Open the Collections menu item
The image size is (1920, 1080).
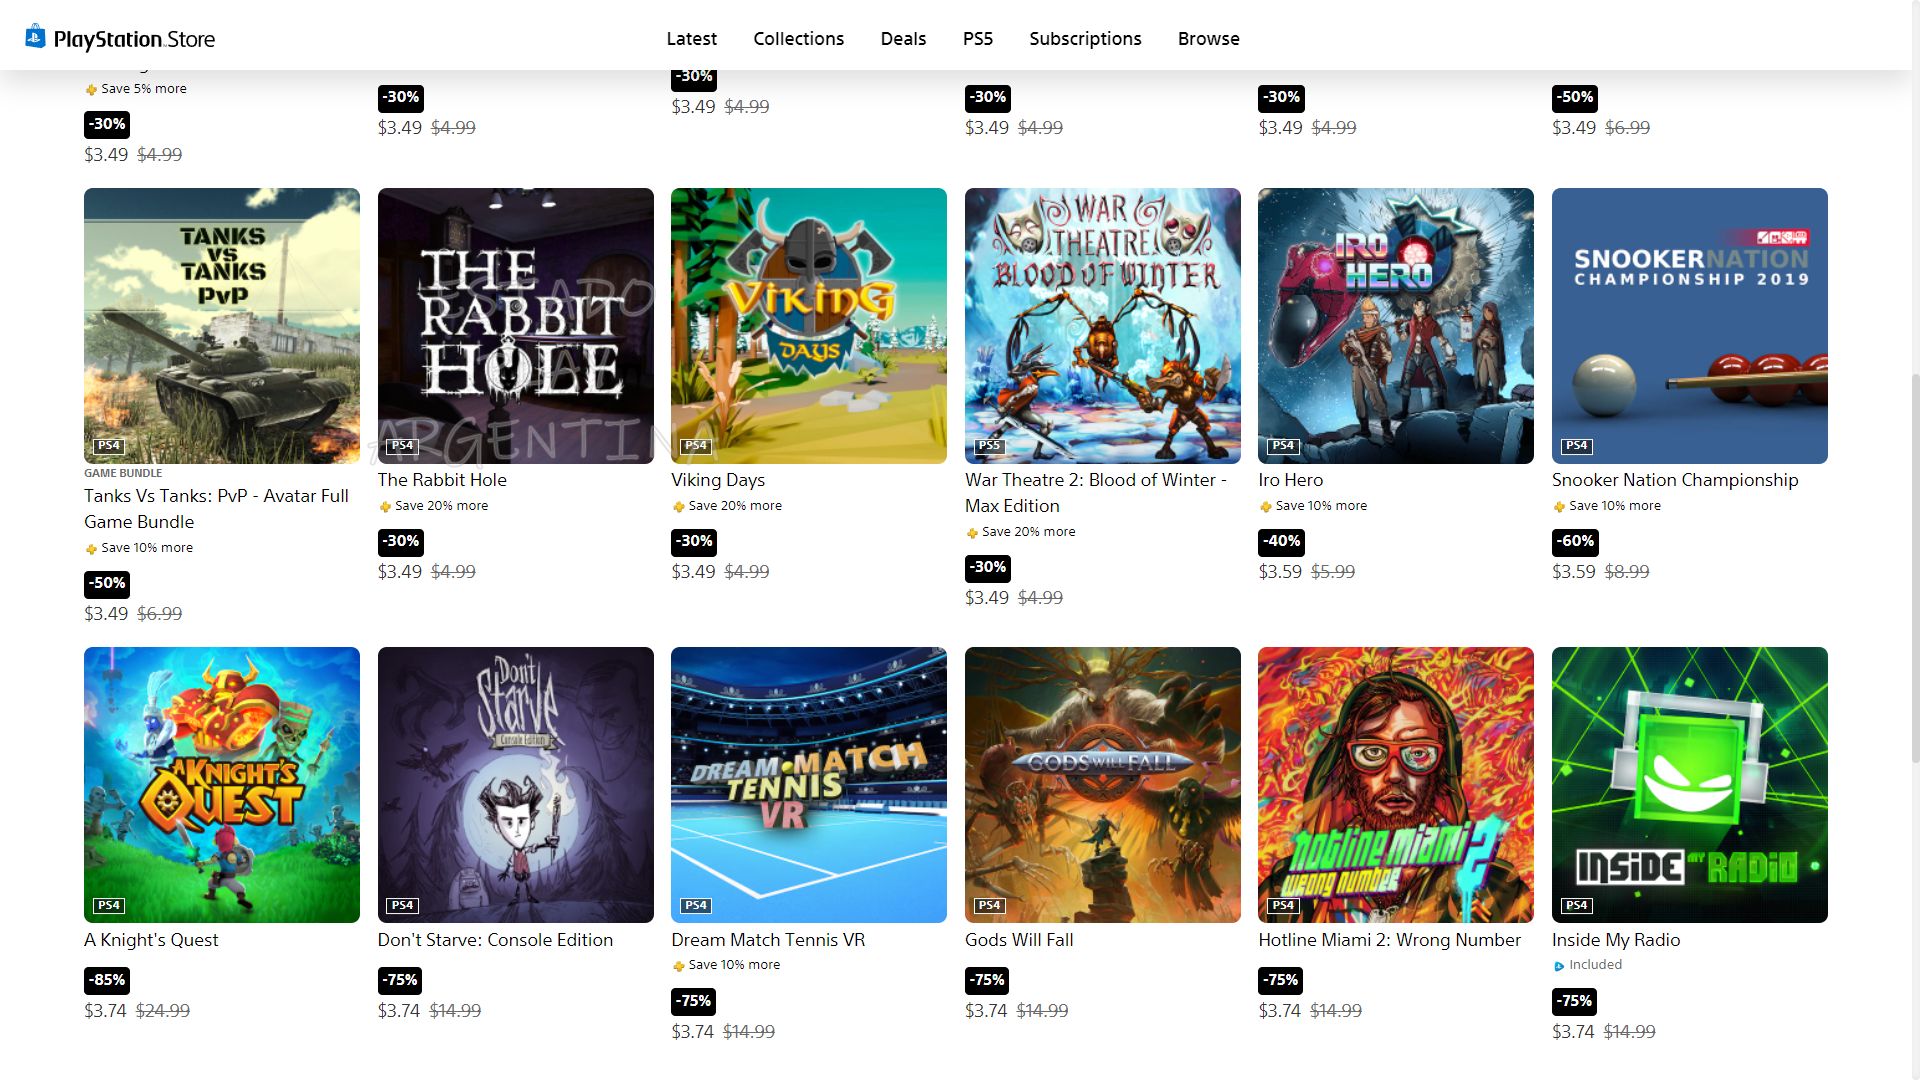tap(798, 38)
